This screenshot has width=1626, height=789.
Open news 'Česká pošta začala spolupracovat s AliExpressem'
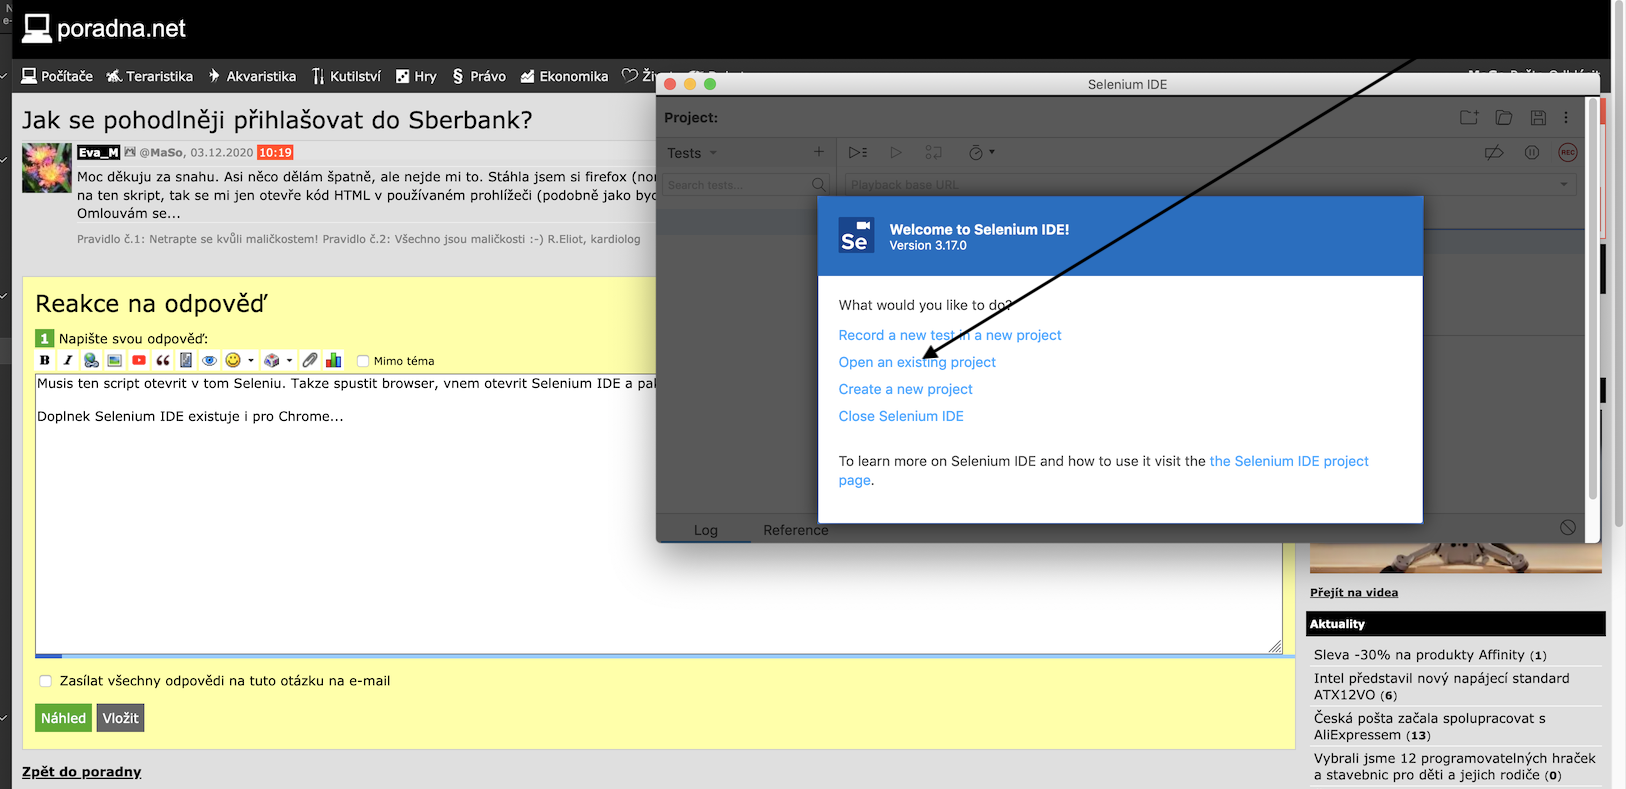tap(1430, 726)
